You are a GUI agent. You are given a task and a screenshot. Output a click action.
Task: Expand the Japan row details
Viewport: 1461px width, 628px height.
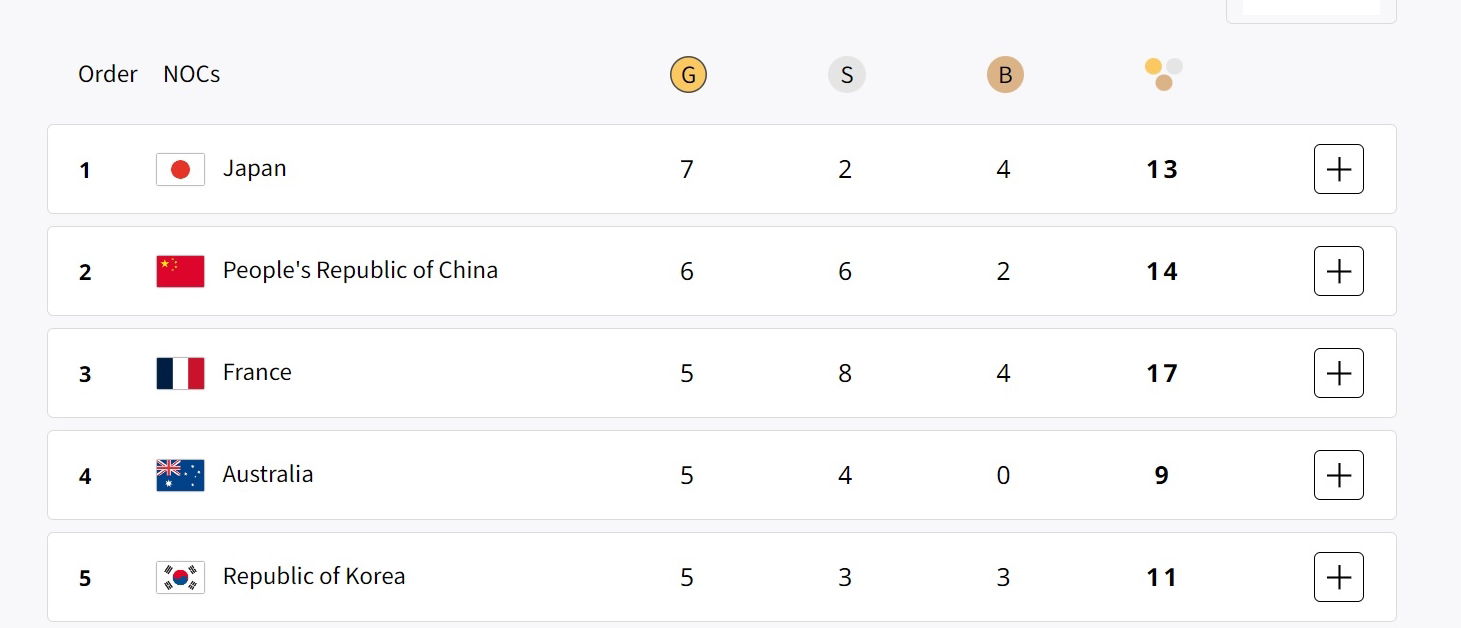1338,169
